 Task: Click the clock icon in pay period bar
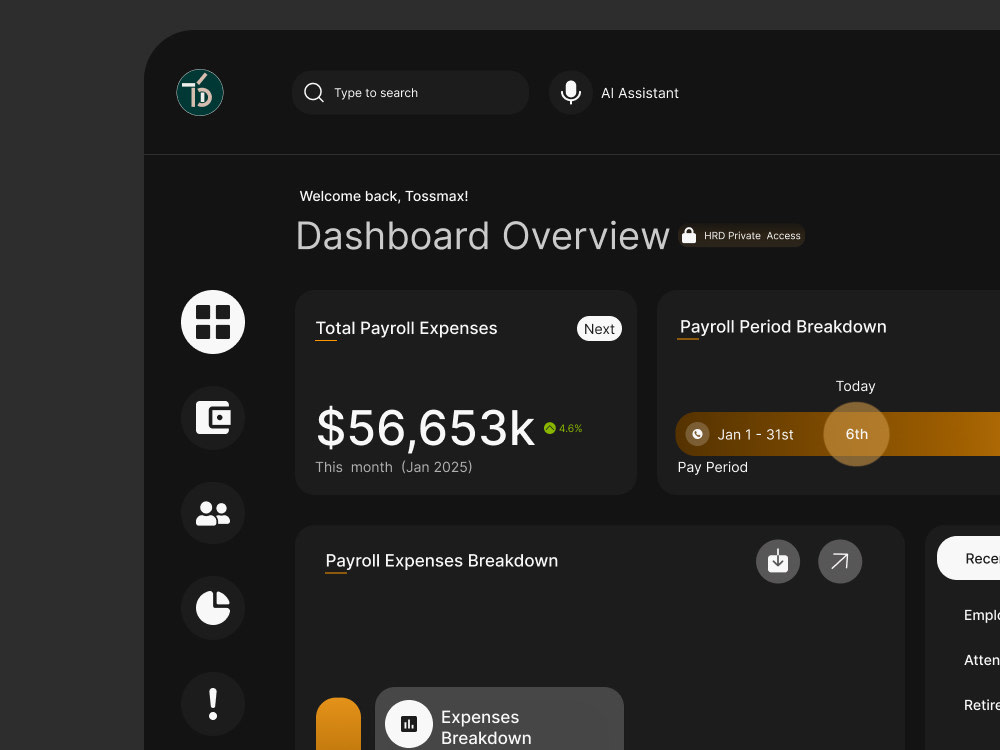click(698, 434)
